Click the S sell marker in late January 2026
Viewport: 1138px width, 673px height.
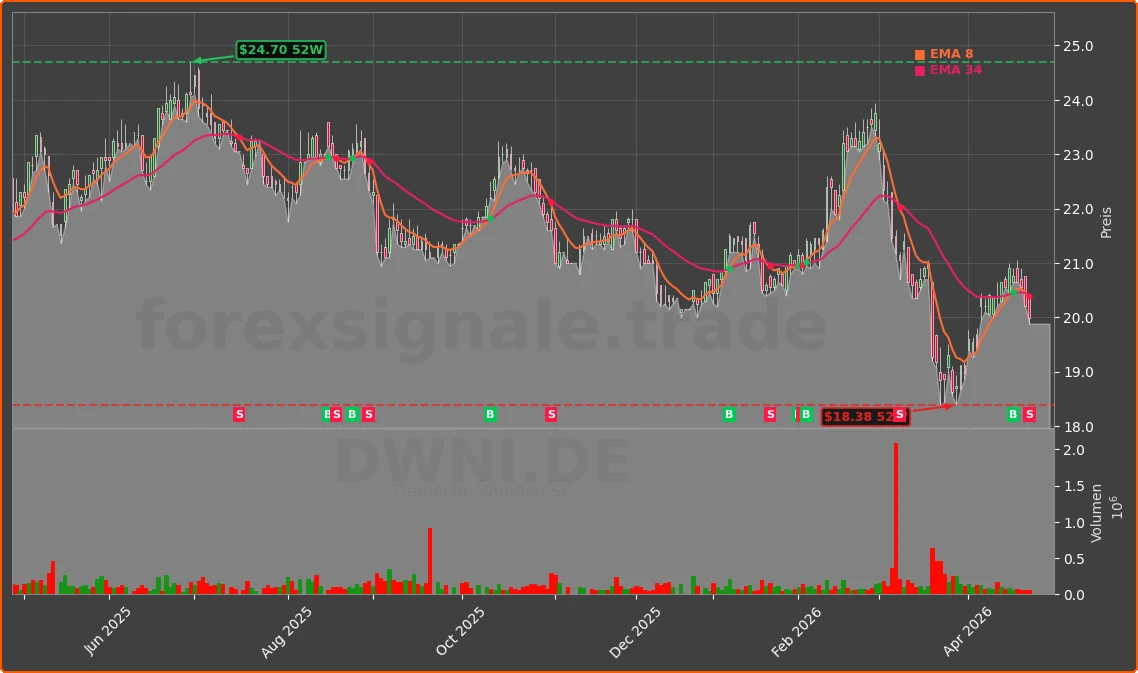(770, 415)
